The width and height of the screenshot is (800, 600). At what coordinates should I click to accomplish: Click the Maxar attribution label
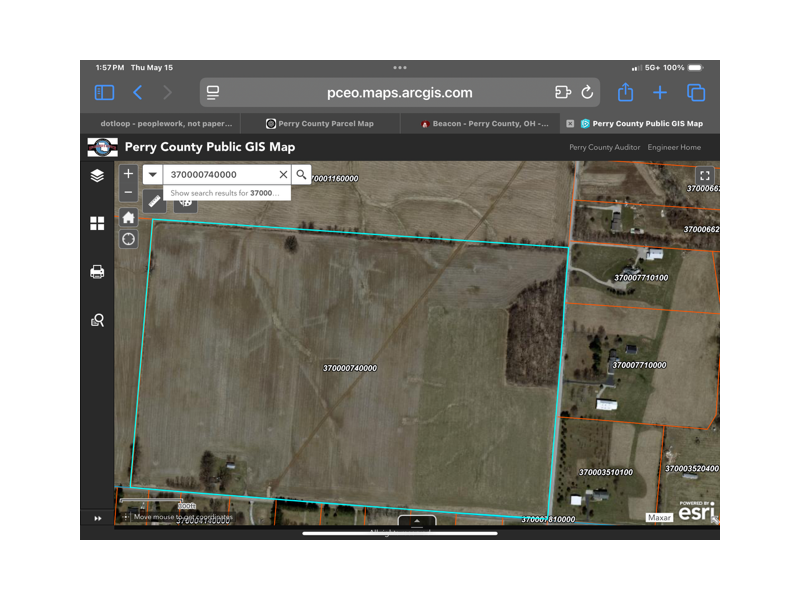[659, 517]
